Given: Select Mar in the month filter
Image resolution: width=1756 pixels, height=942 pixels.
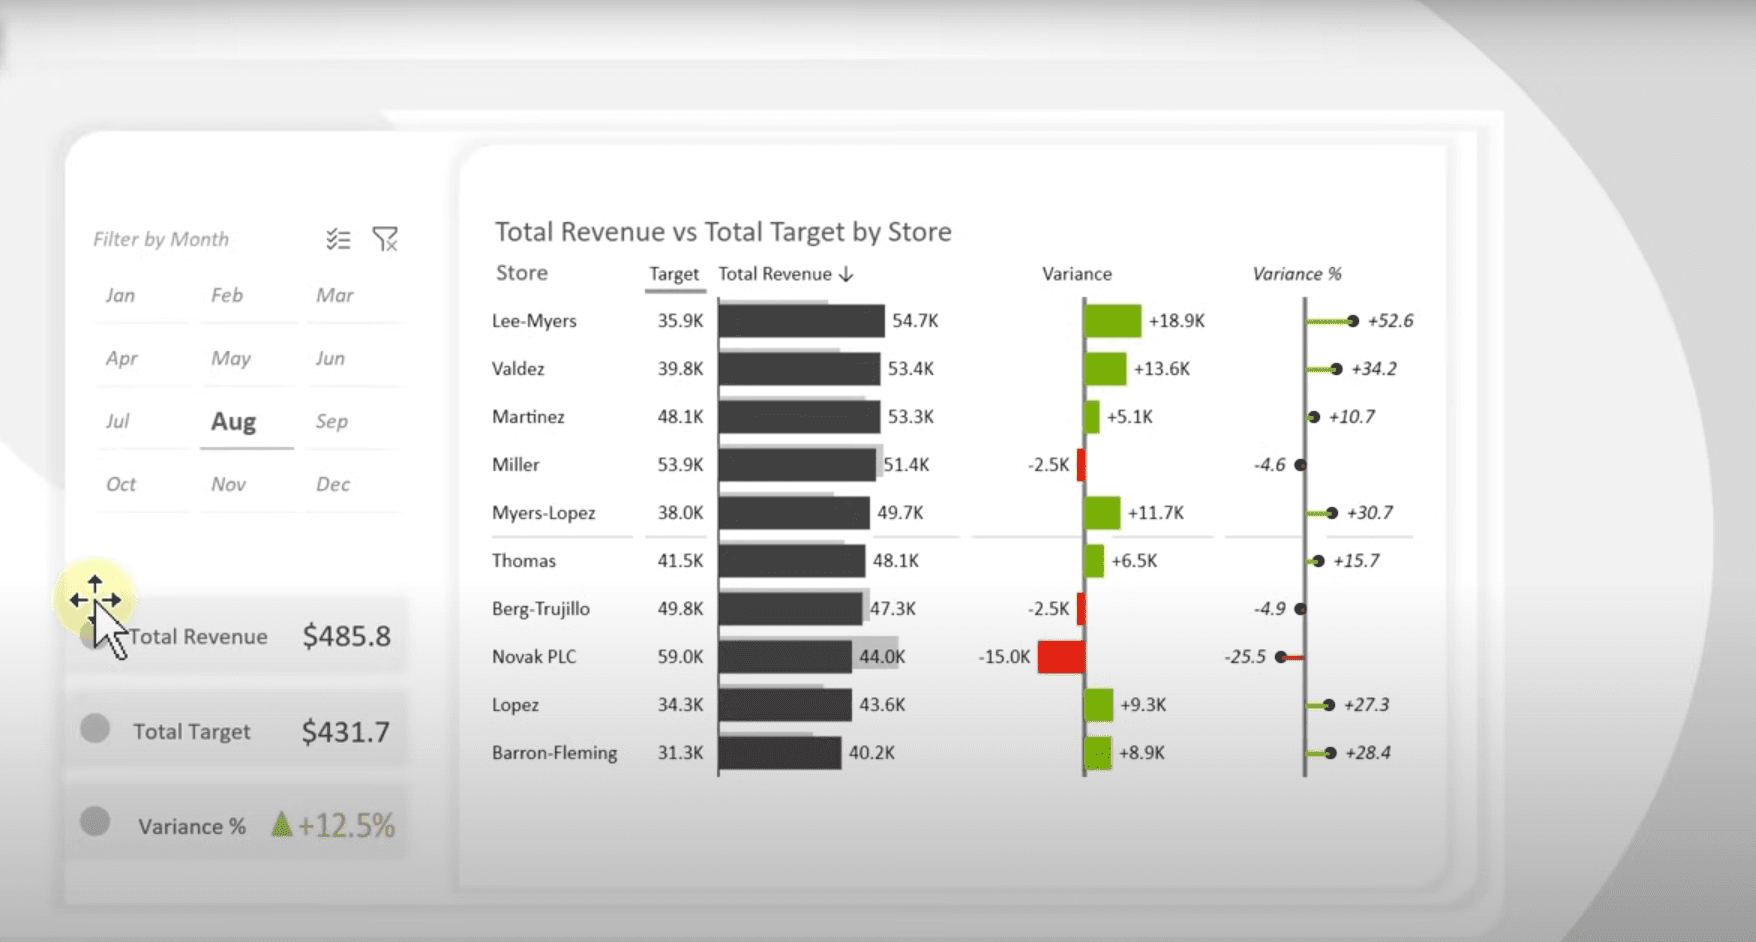Looking at the screenshot, I should [x=335, y=295].
